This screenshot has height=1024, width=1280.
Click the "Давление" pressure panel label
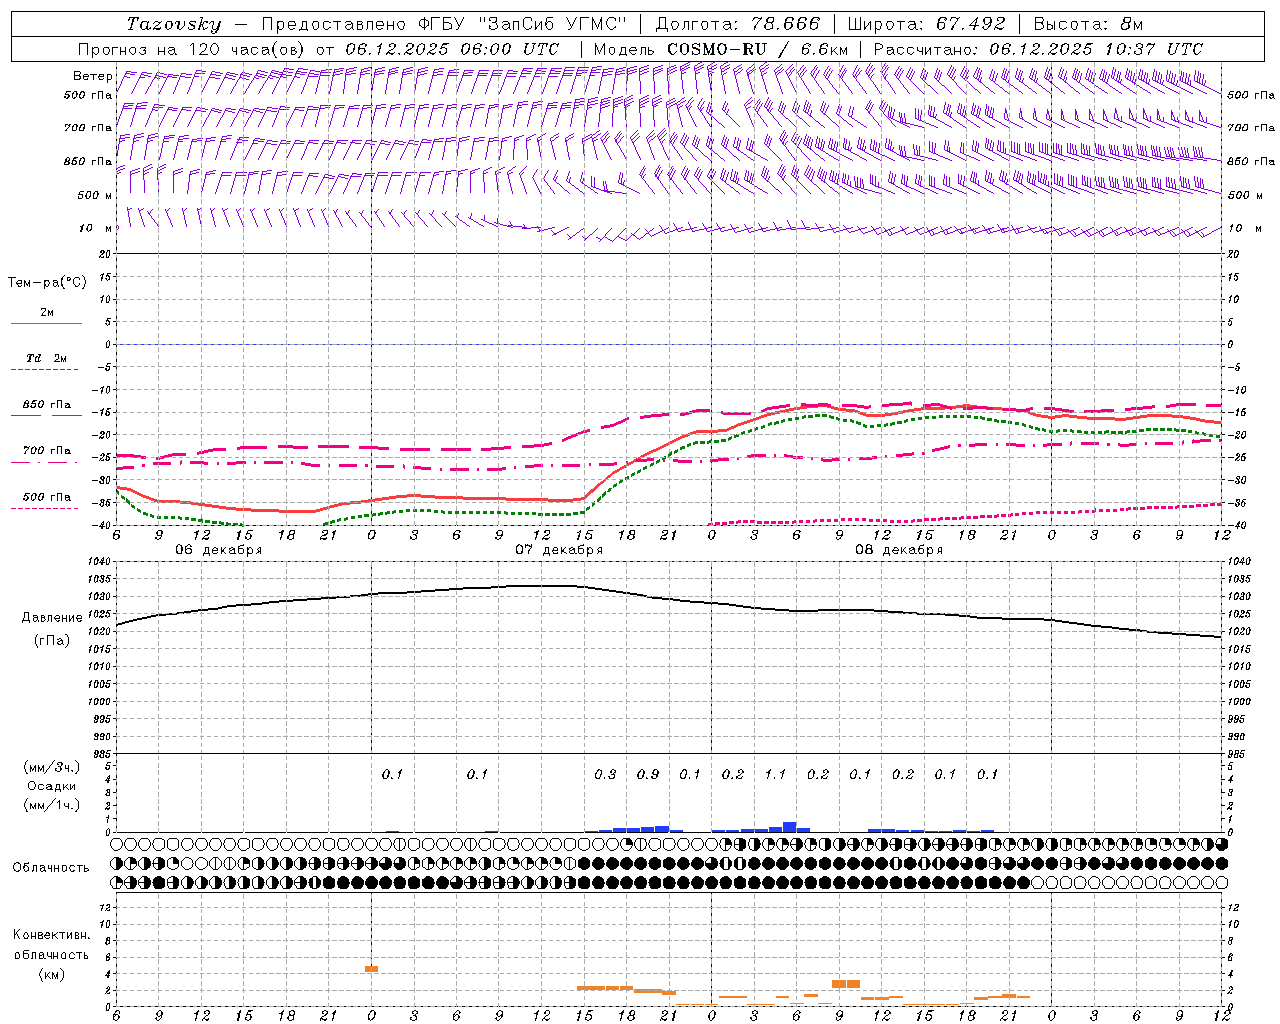click(x=52, y=618)
